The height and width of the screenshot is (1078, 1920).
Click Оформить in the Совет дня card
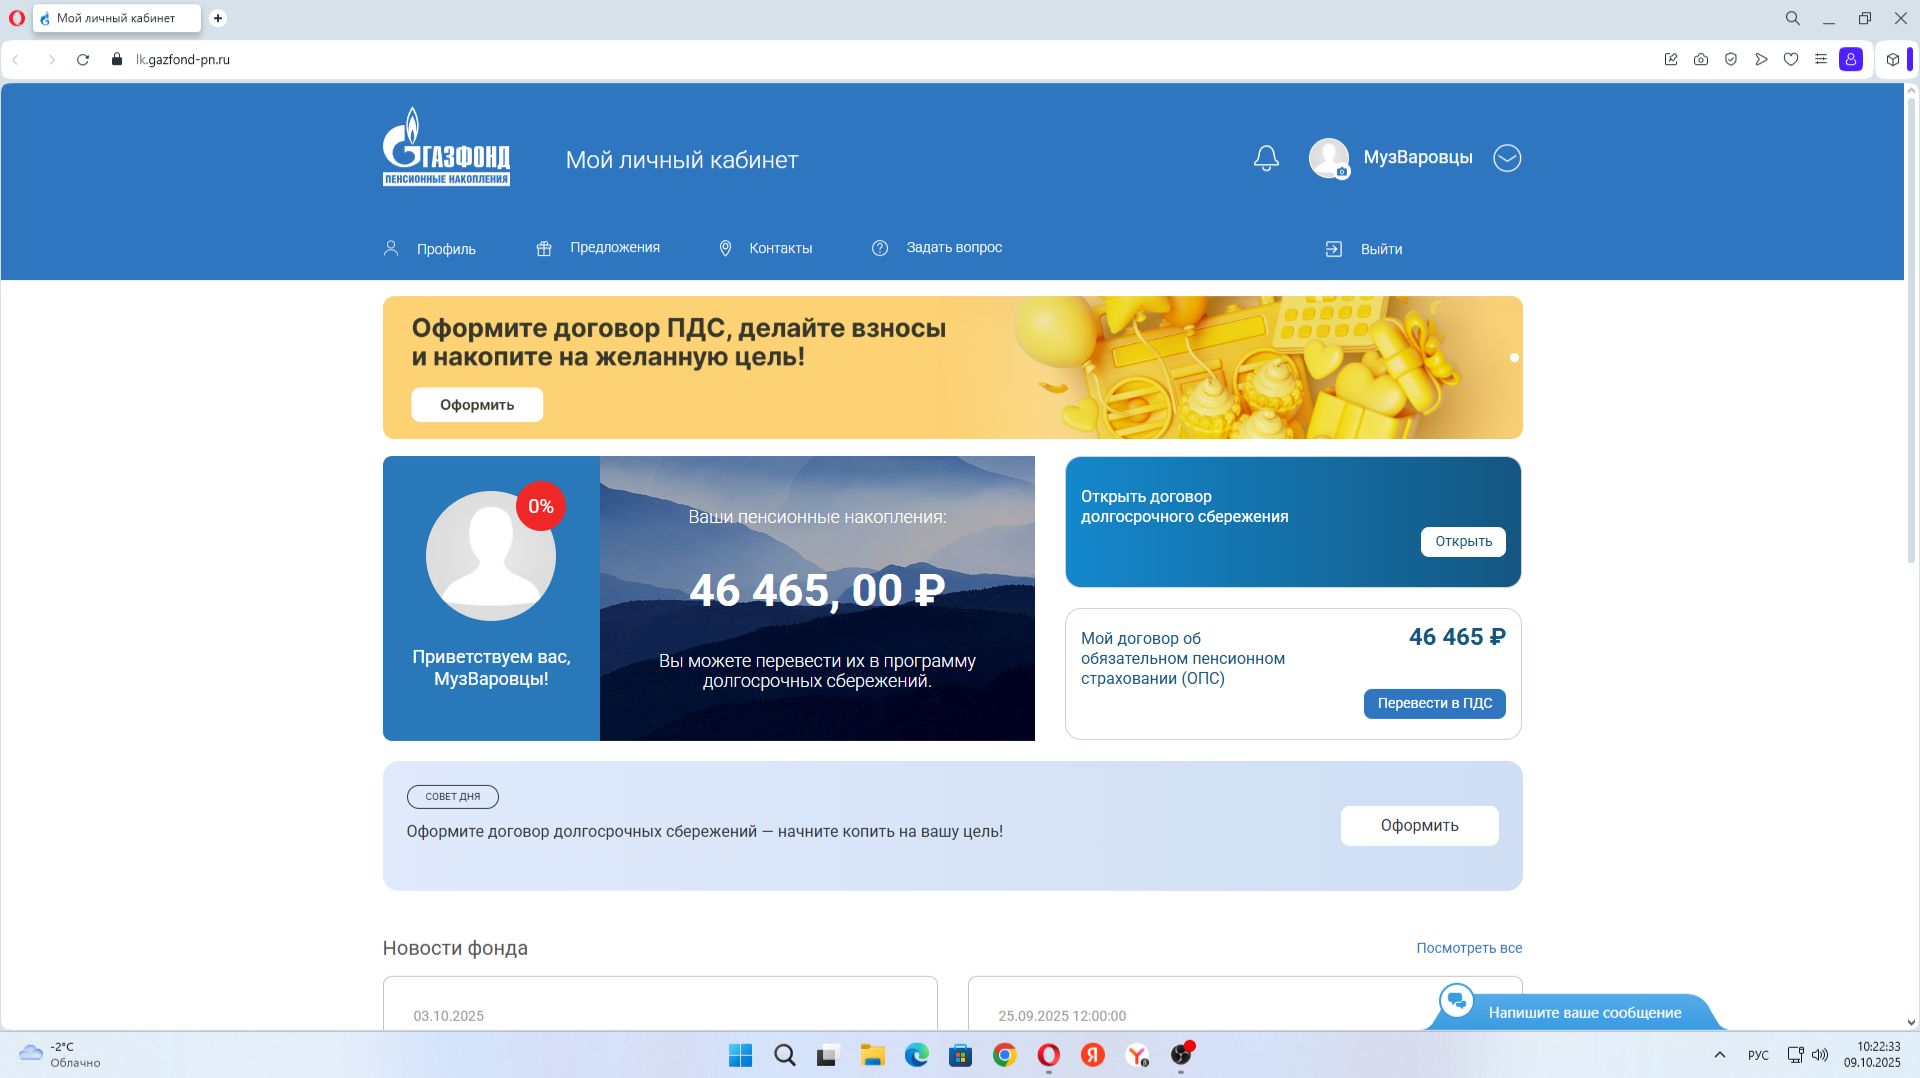[1419, 826]
